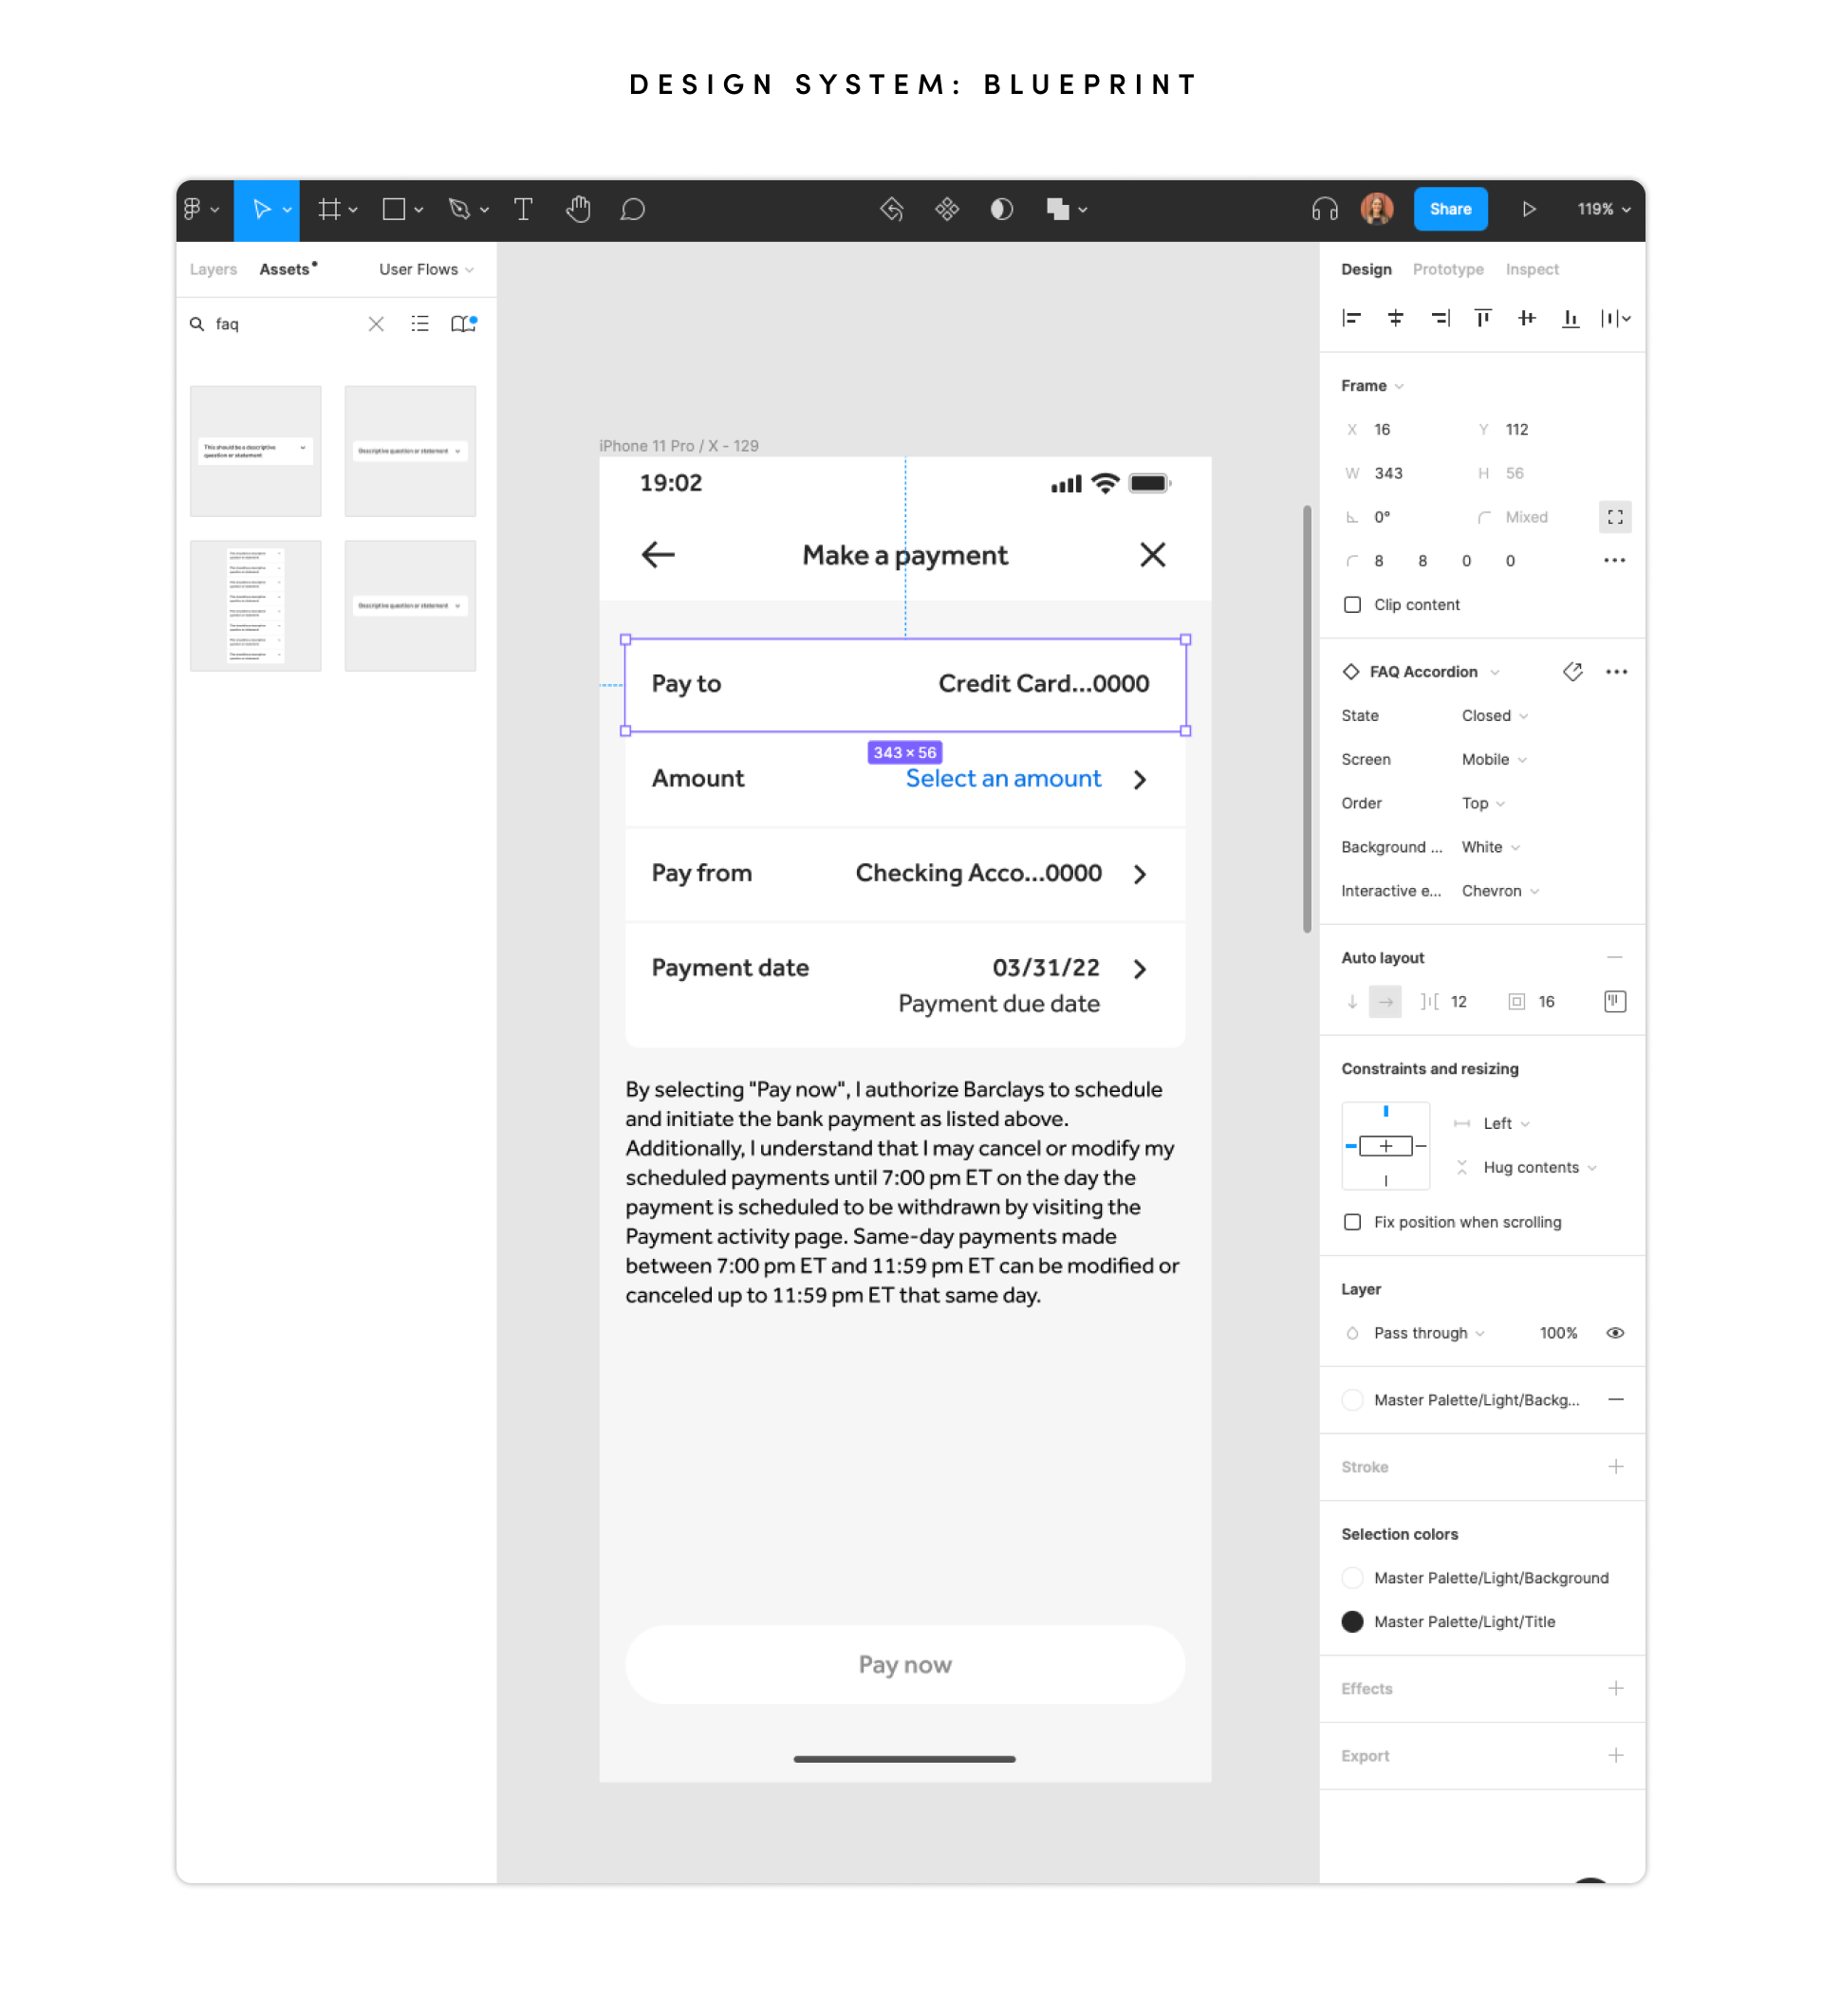The height and width of the screenshot is (2016, 1822).
Task: Click the Pay now button
Action: coord(904,1664)
